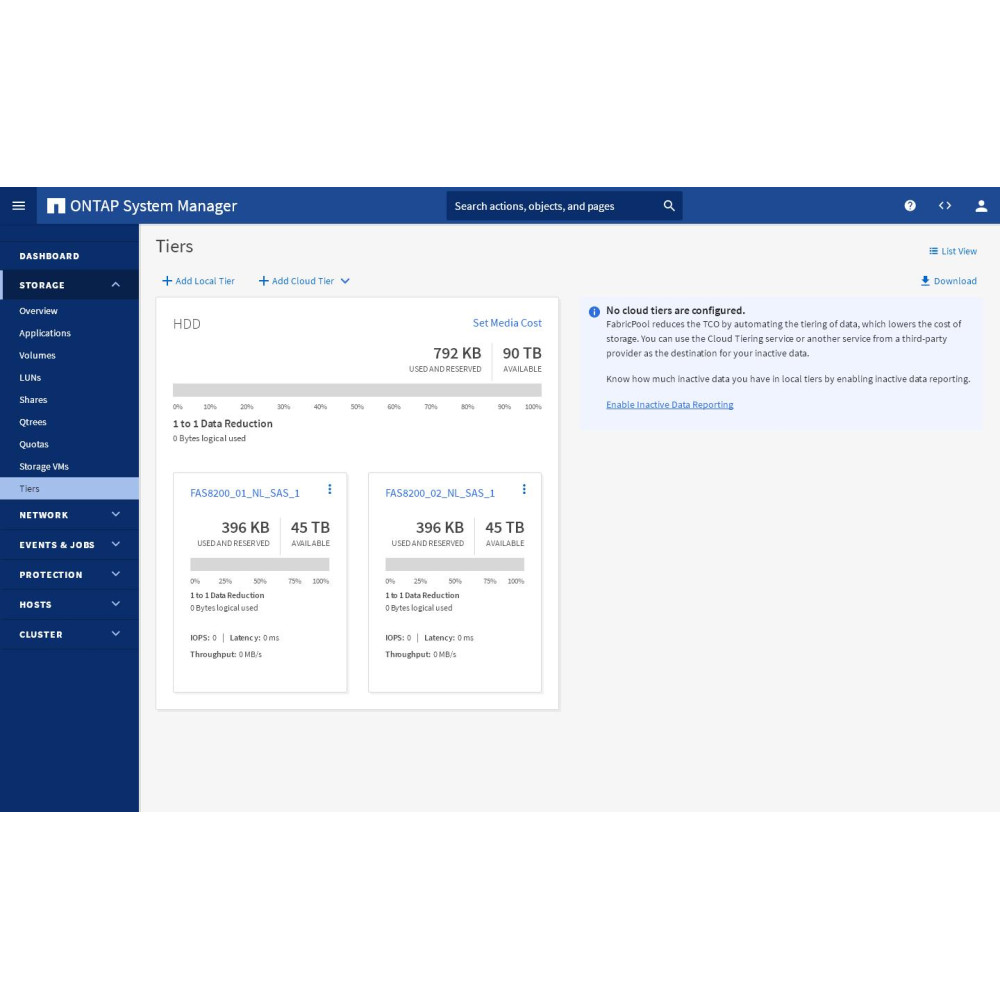
Task: Expand the Events & Jobs section
Action: click(115, 545)
